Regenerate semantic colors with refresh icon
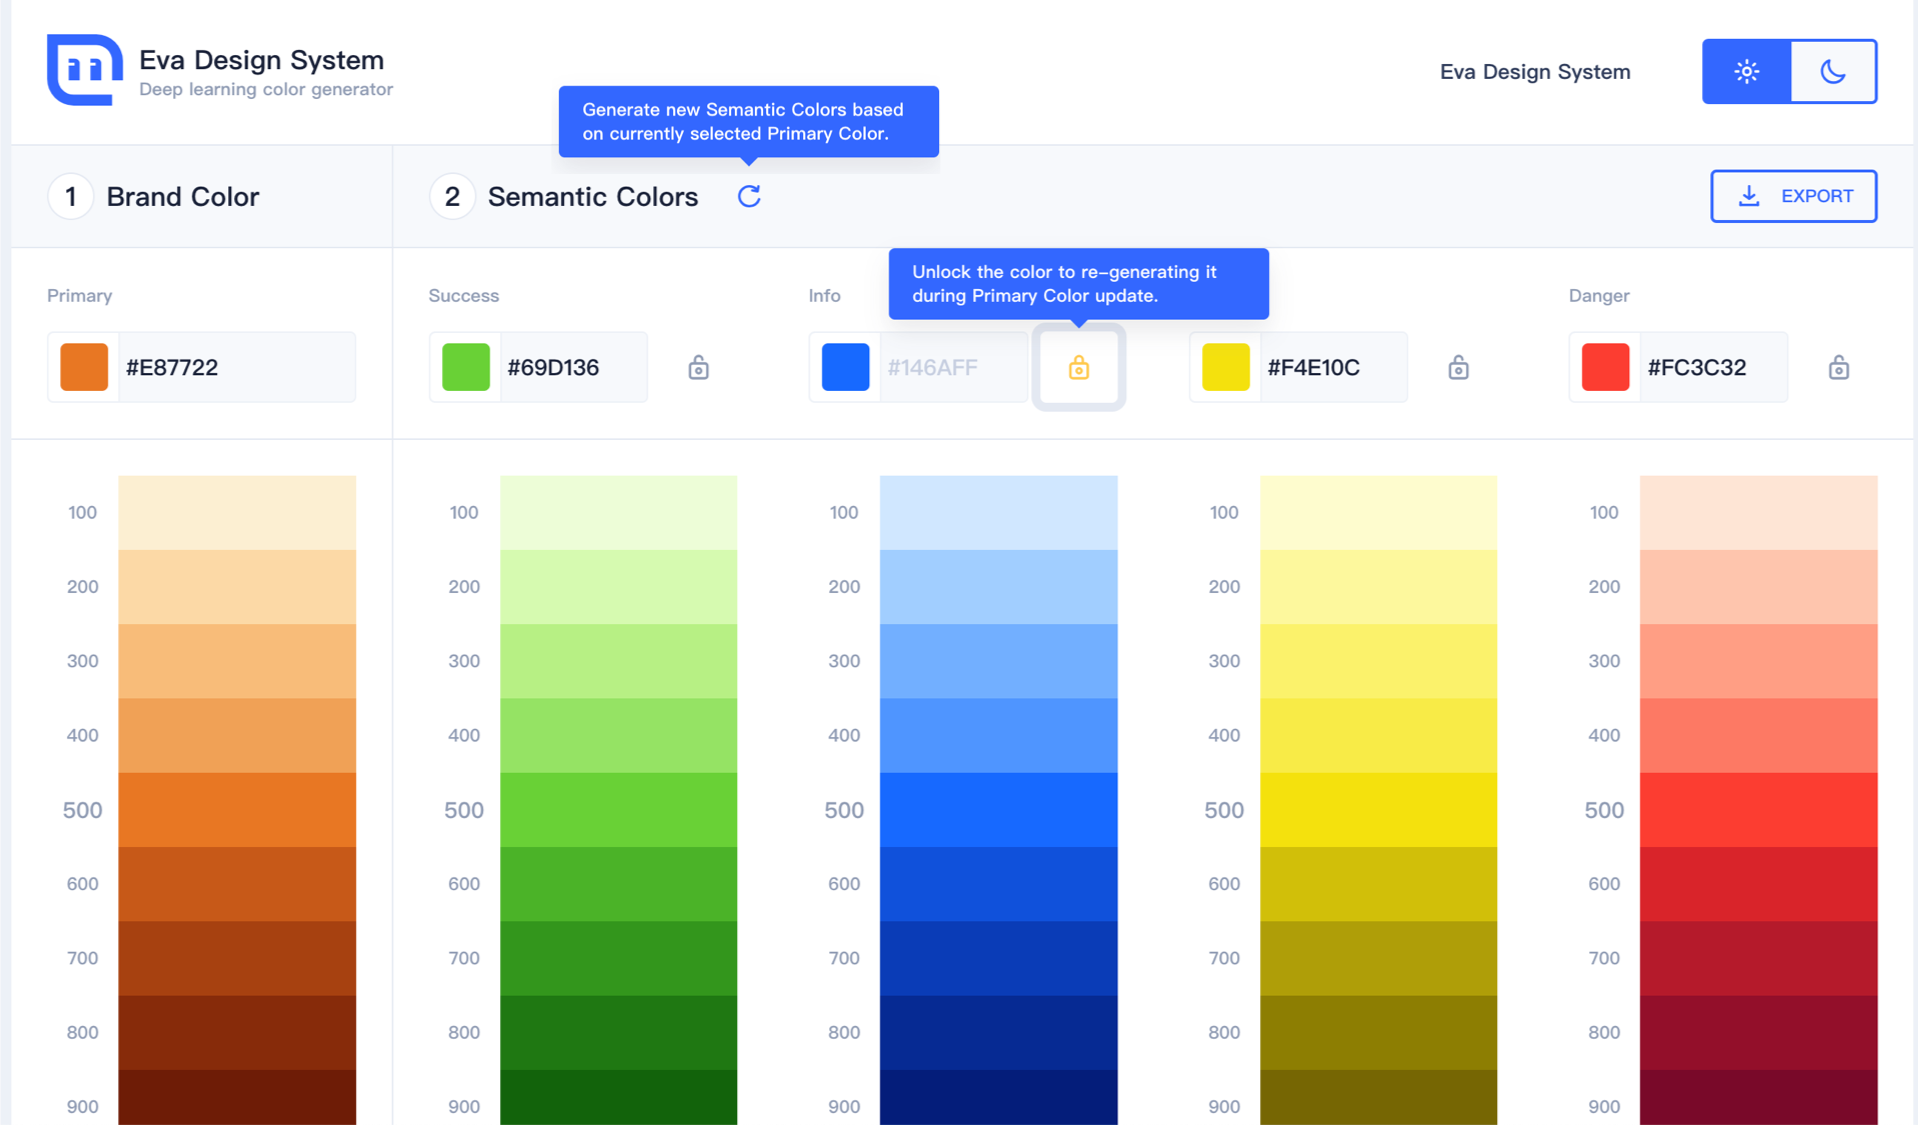 click(749, 196)
